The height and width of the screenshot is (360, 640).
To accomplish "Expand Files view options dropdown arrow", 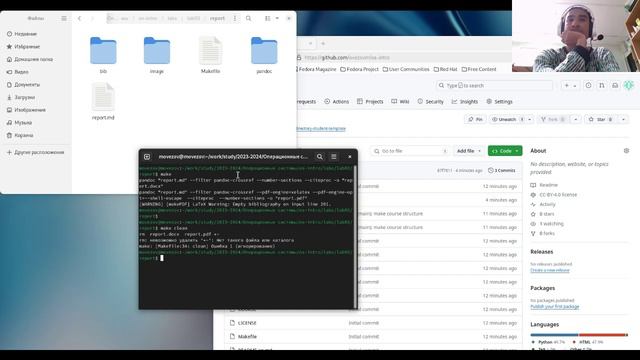I will click(277, 18).
